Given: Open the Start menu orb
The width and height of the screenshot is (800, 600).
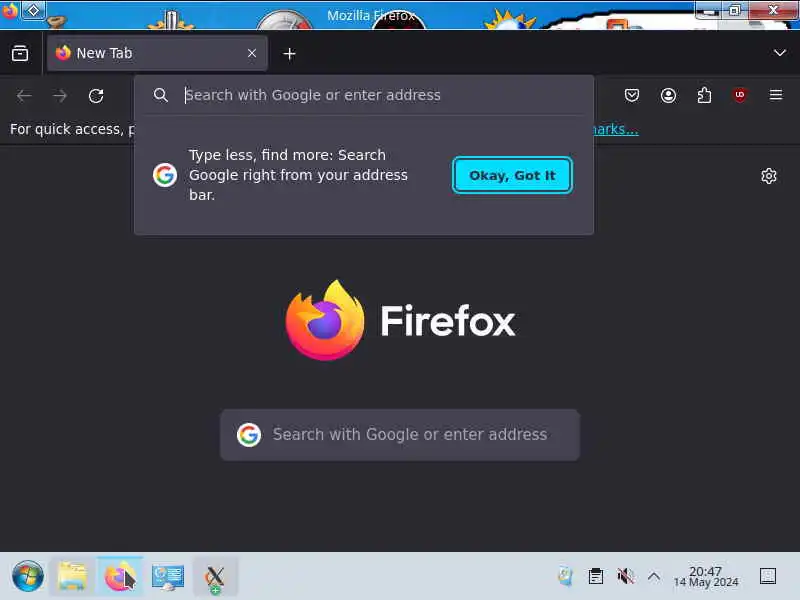Looking at the screenshot, I should point(28,577).
